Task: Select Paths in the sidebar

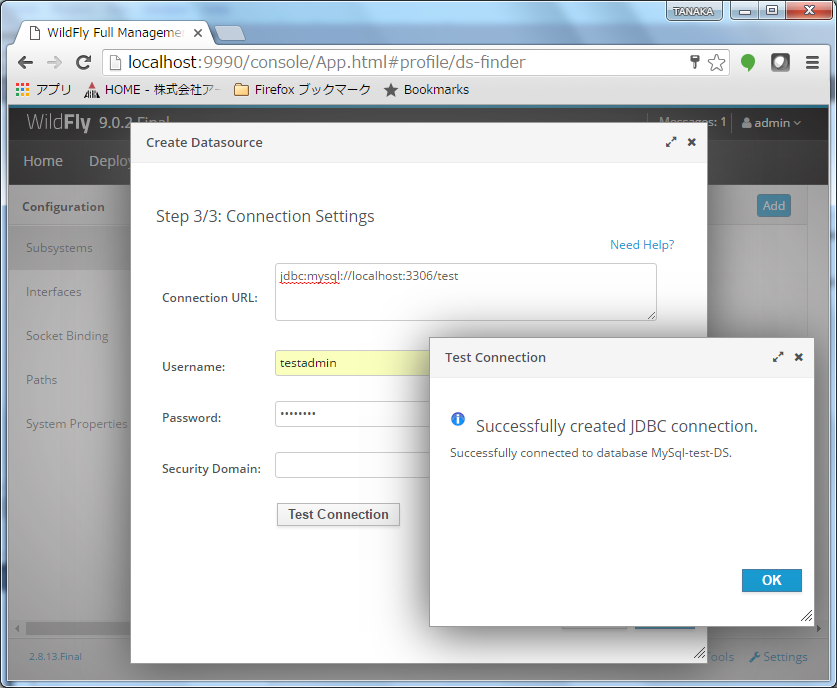Action: (x=69, y=380)
